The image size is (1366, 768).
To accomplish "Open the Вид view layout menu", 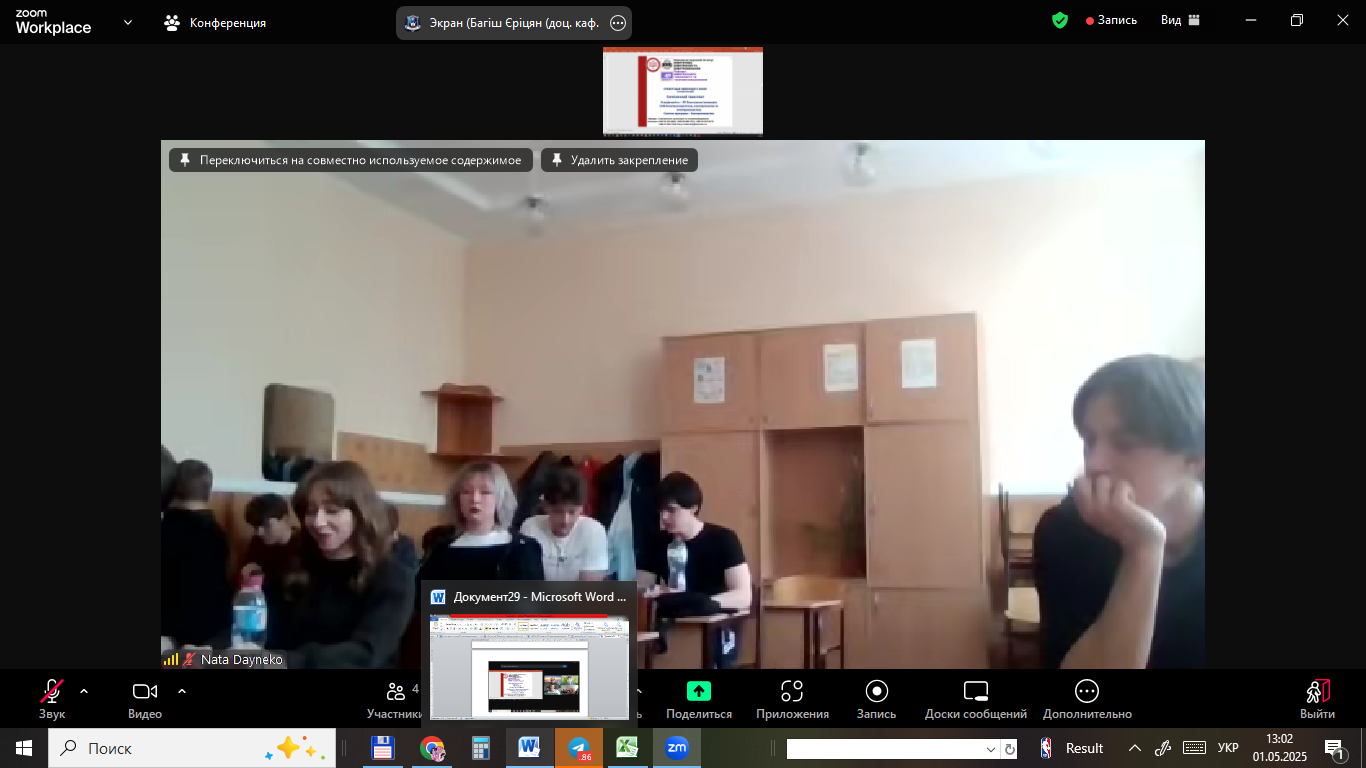I will pos(1180,20).
